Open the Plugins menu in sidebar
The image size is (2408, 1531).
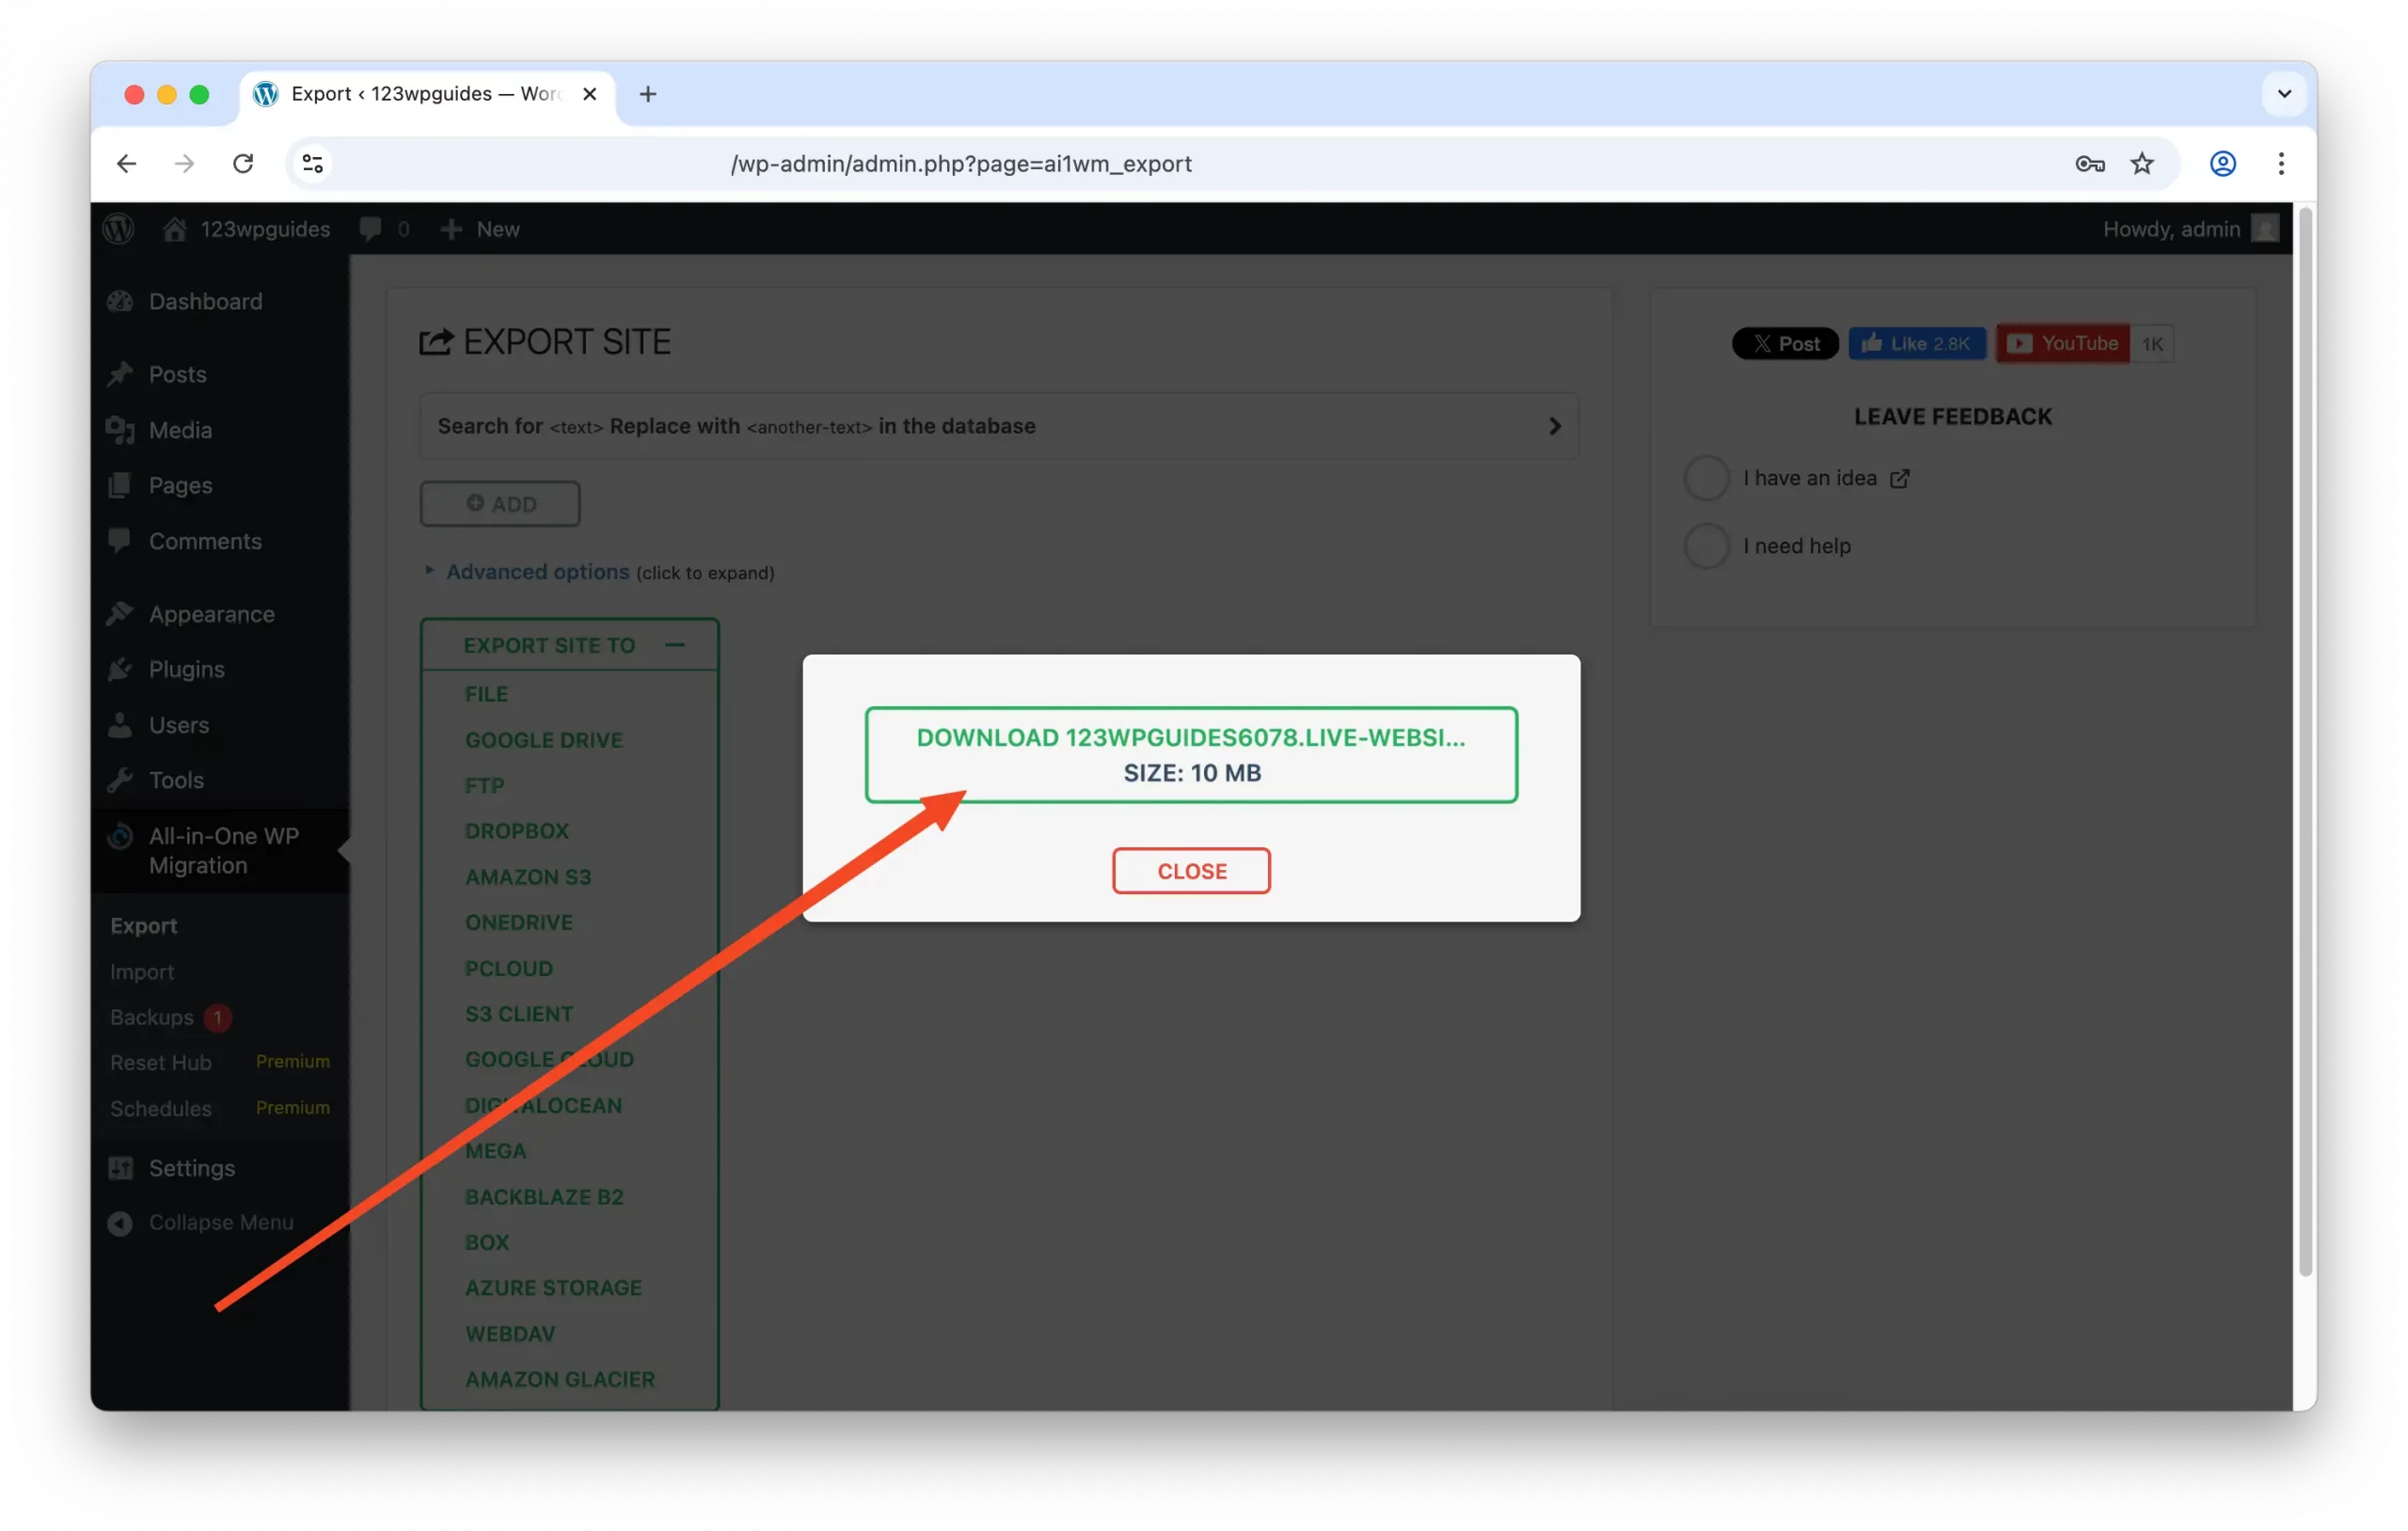(x=186, y=669)
